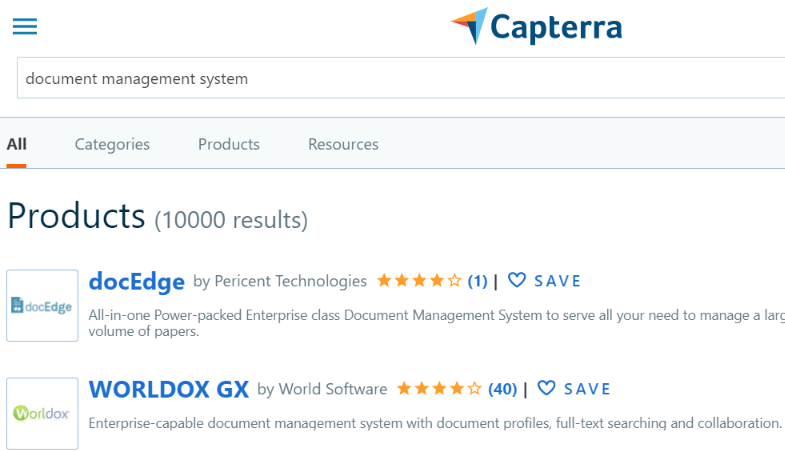Screen dimensions: 785x451
Task: Click the Worldox product logo thumbnail
Action: [x=42, y=413]
